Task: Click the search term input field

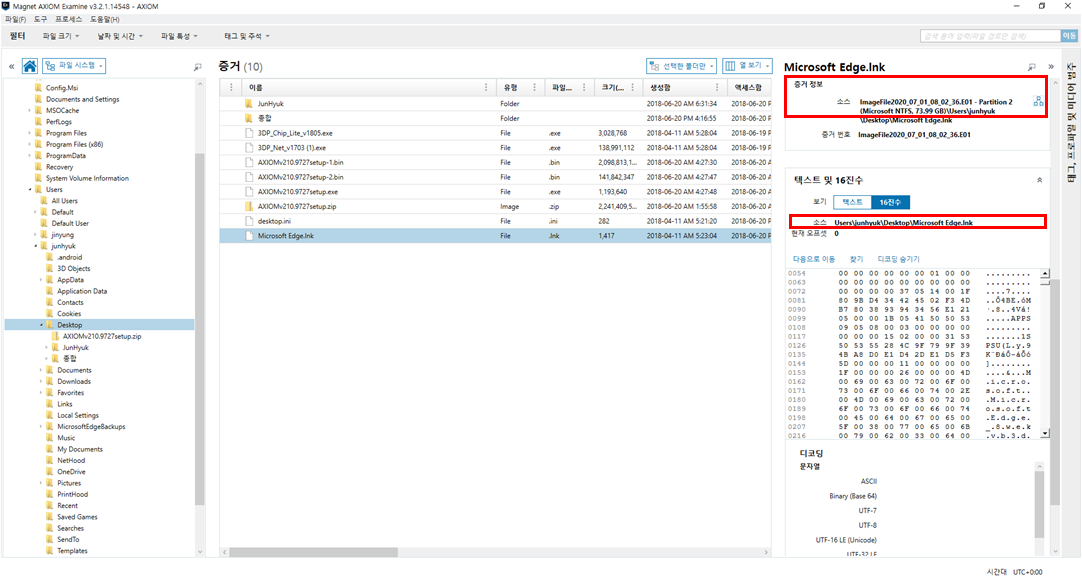Action: [x=990, y=36]
